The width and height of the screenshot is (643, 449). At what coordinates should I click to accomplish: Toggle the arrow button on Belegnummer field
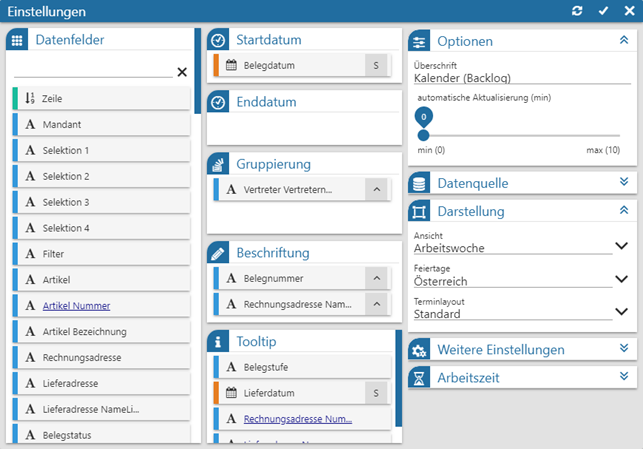(376, 279)
